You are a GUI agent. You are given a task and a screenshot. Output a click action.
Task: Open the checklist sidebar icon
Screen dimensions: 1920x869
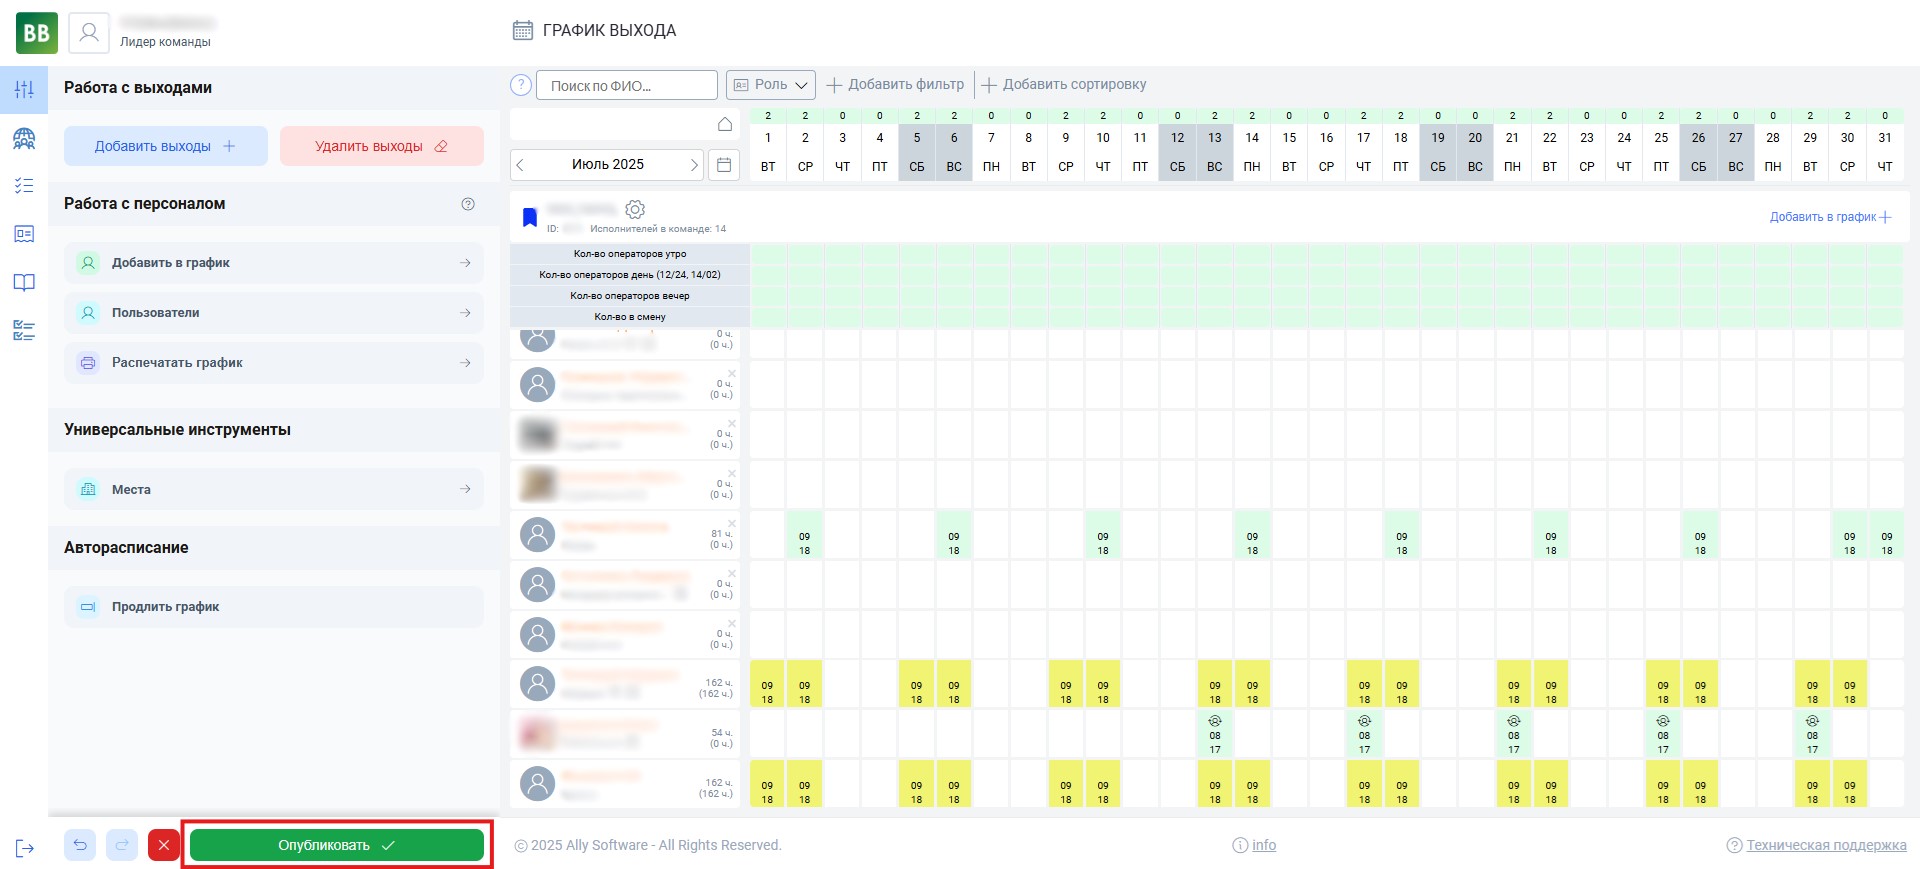(24, 186)
